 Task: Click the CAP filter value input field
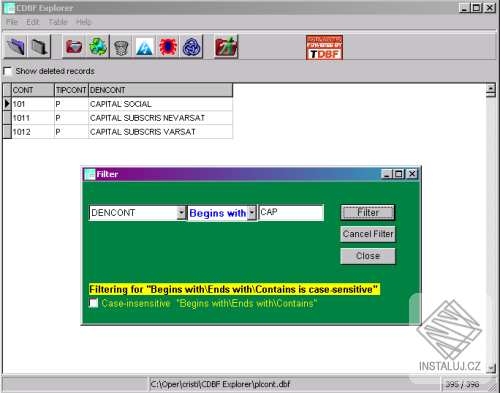pos(291,213)
